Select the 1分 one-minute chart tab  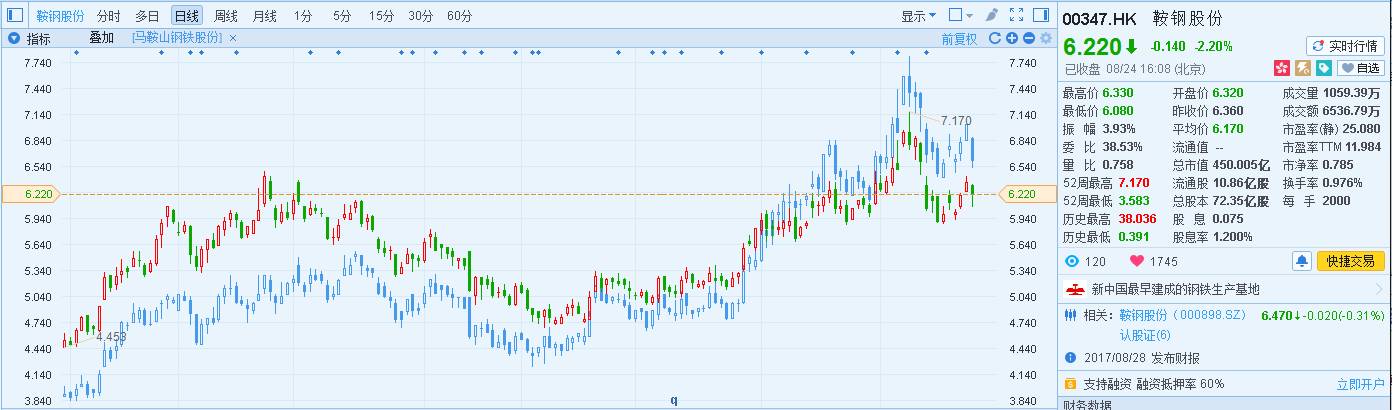click(303, 16)
